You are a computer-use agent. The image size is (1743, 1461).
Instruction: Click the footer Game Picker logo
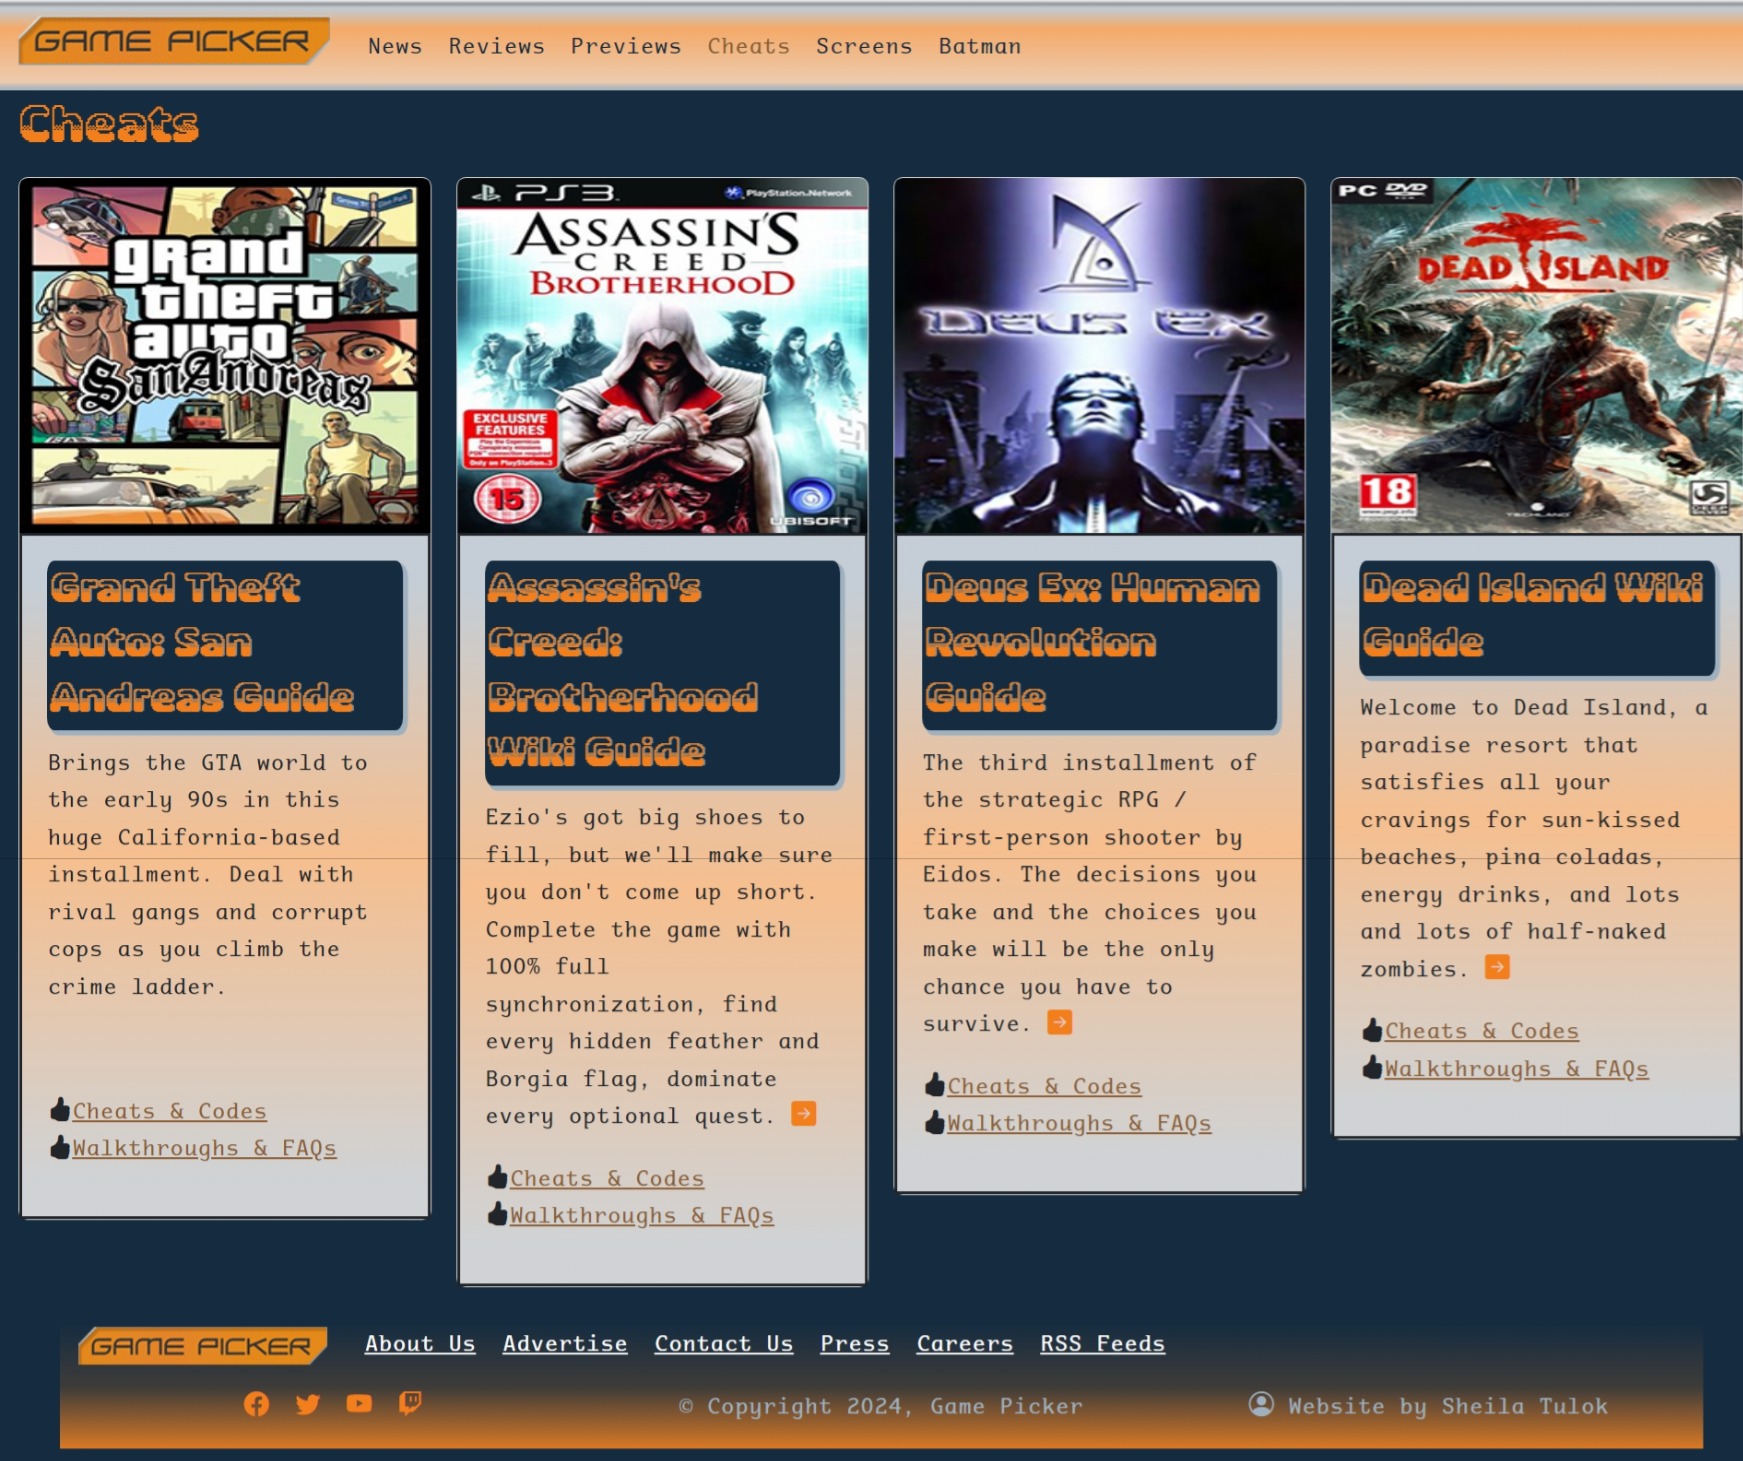203,1346
